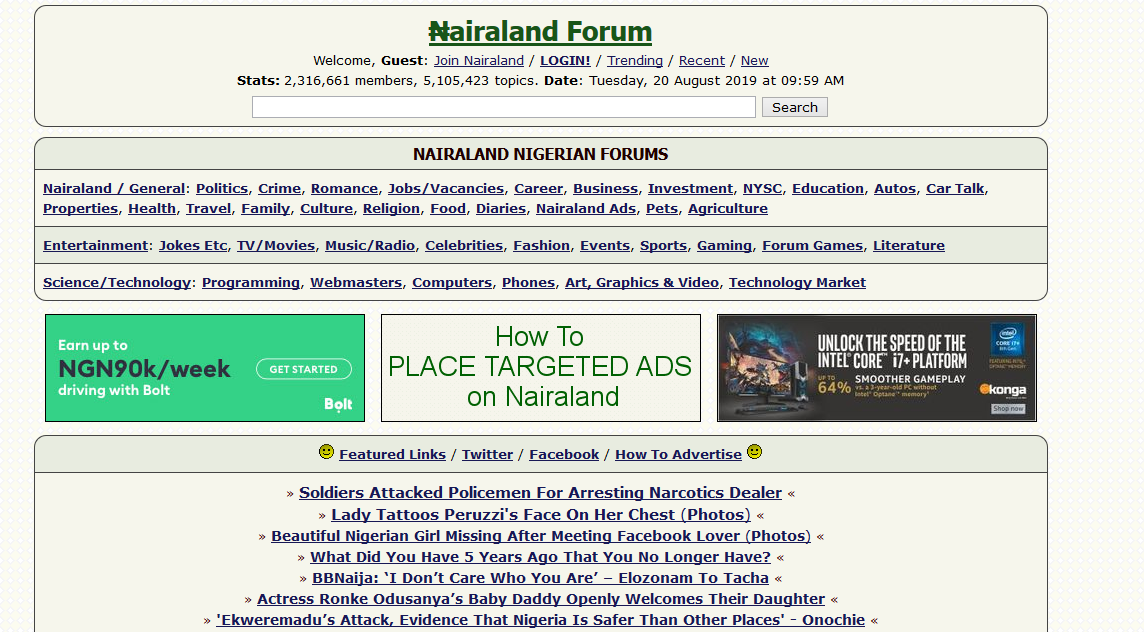1144x632 pixels.
Task: Open the Join Nairaland link
Action: (479, 61)
